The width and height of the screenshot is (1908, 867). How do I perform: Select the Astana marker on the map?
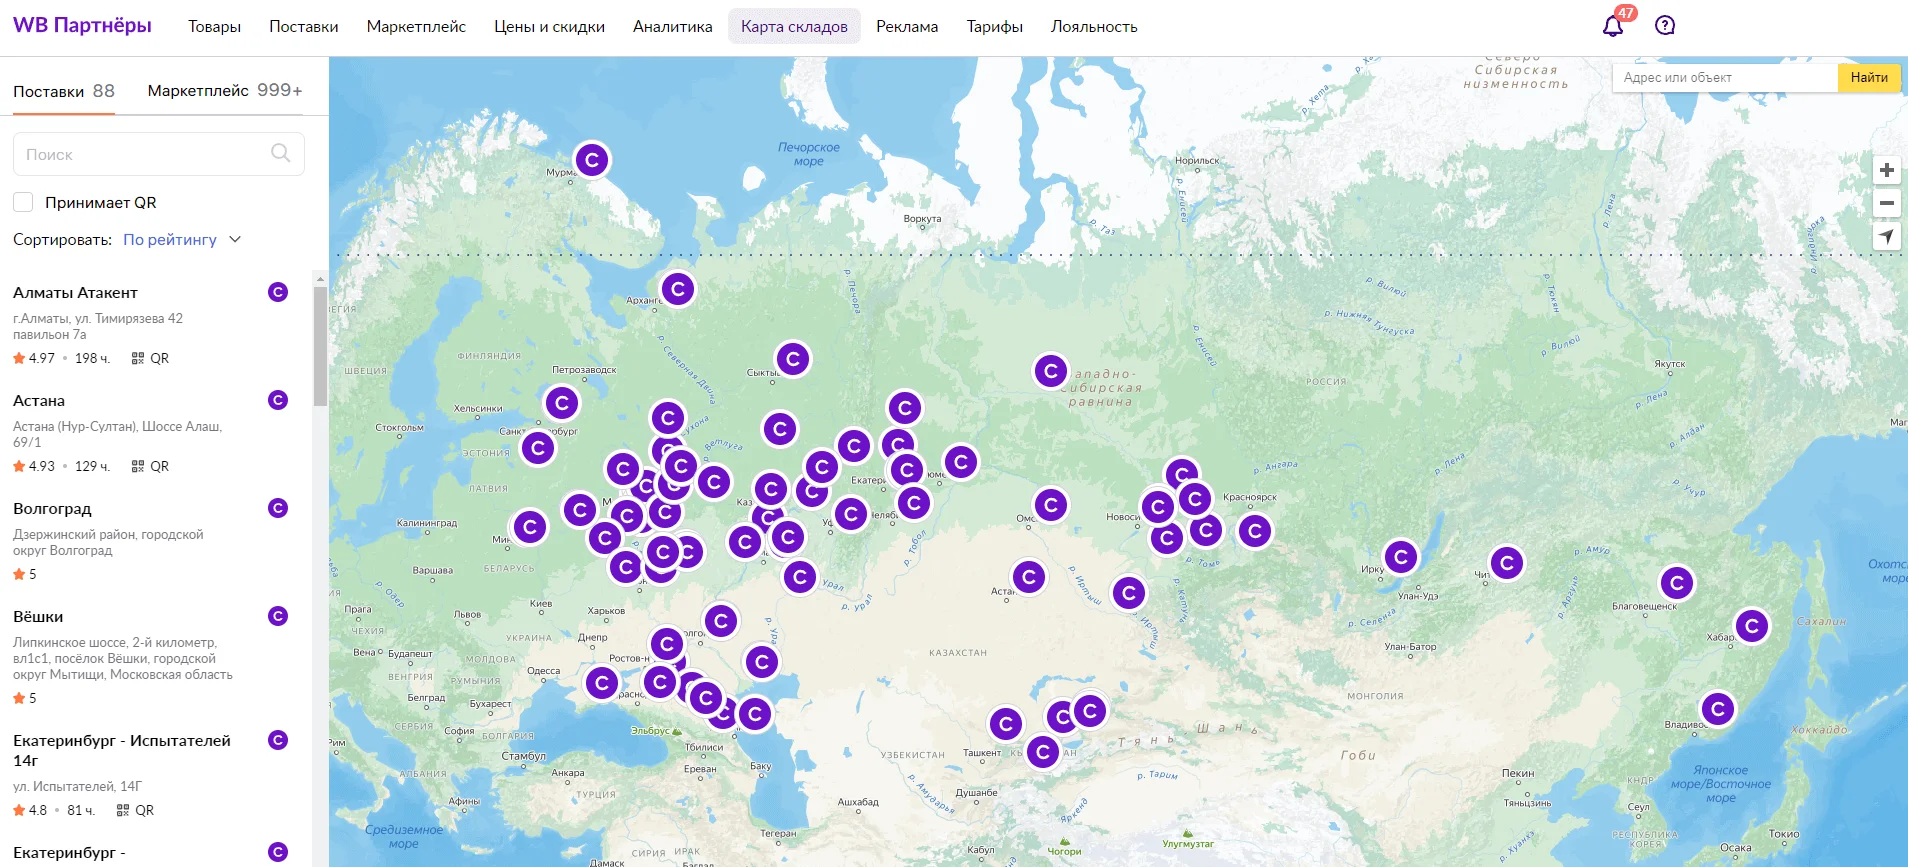tap(1029, 576)
